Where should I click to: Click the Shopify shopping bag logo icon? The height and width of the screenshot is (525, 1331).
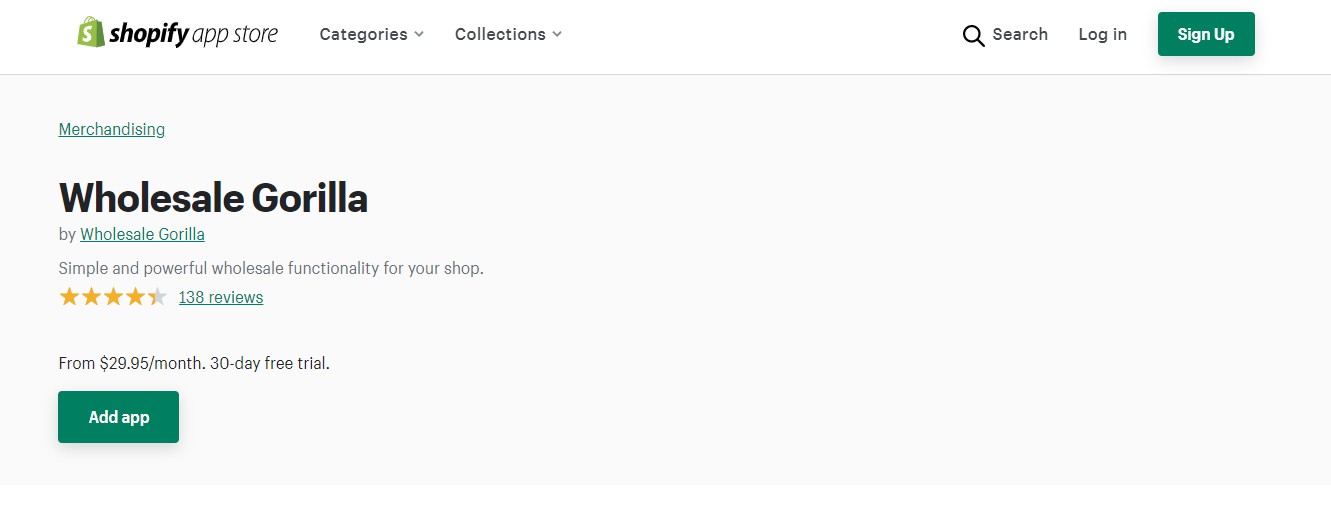point(91,33)
